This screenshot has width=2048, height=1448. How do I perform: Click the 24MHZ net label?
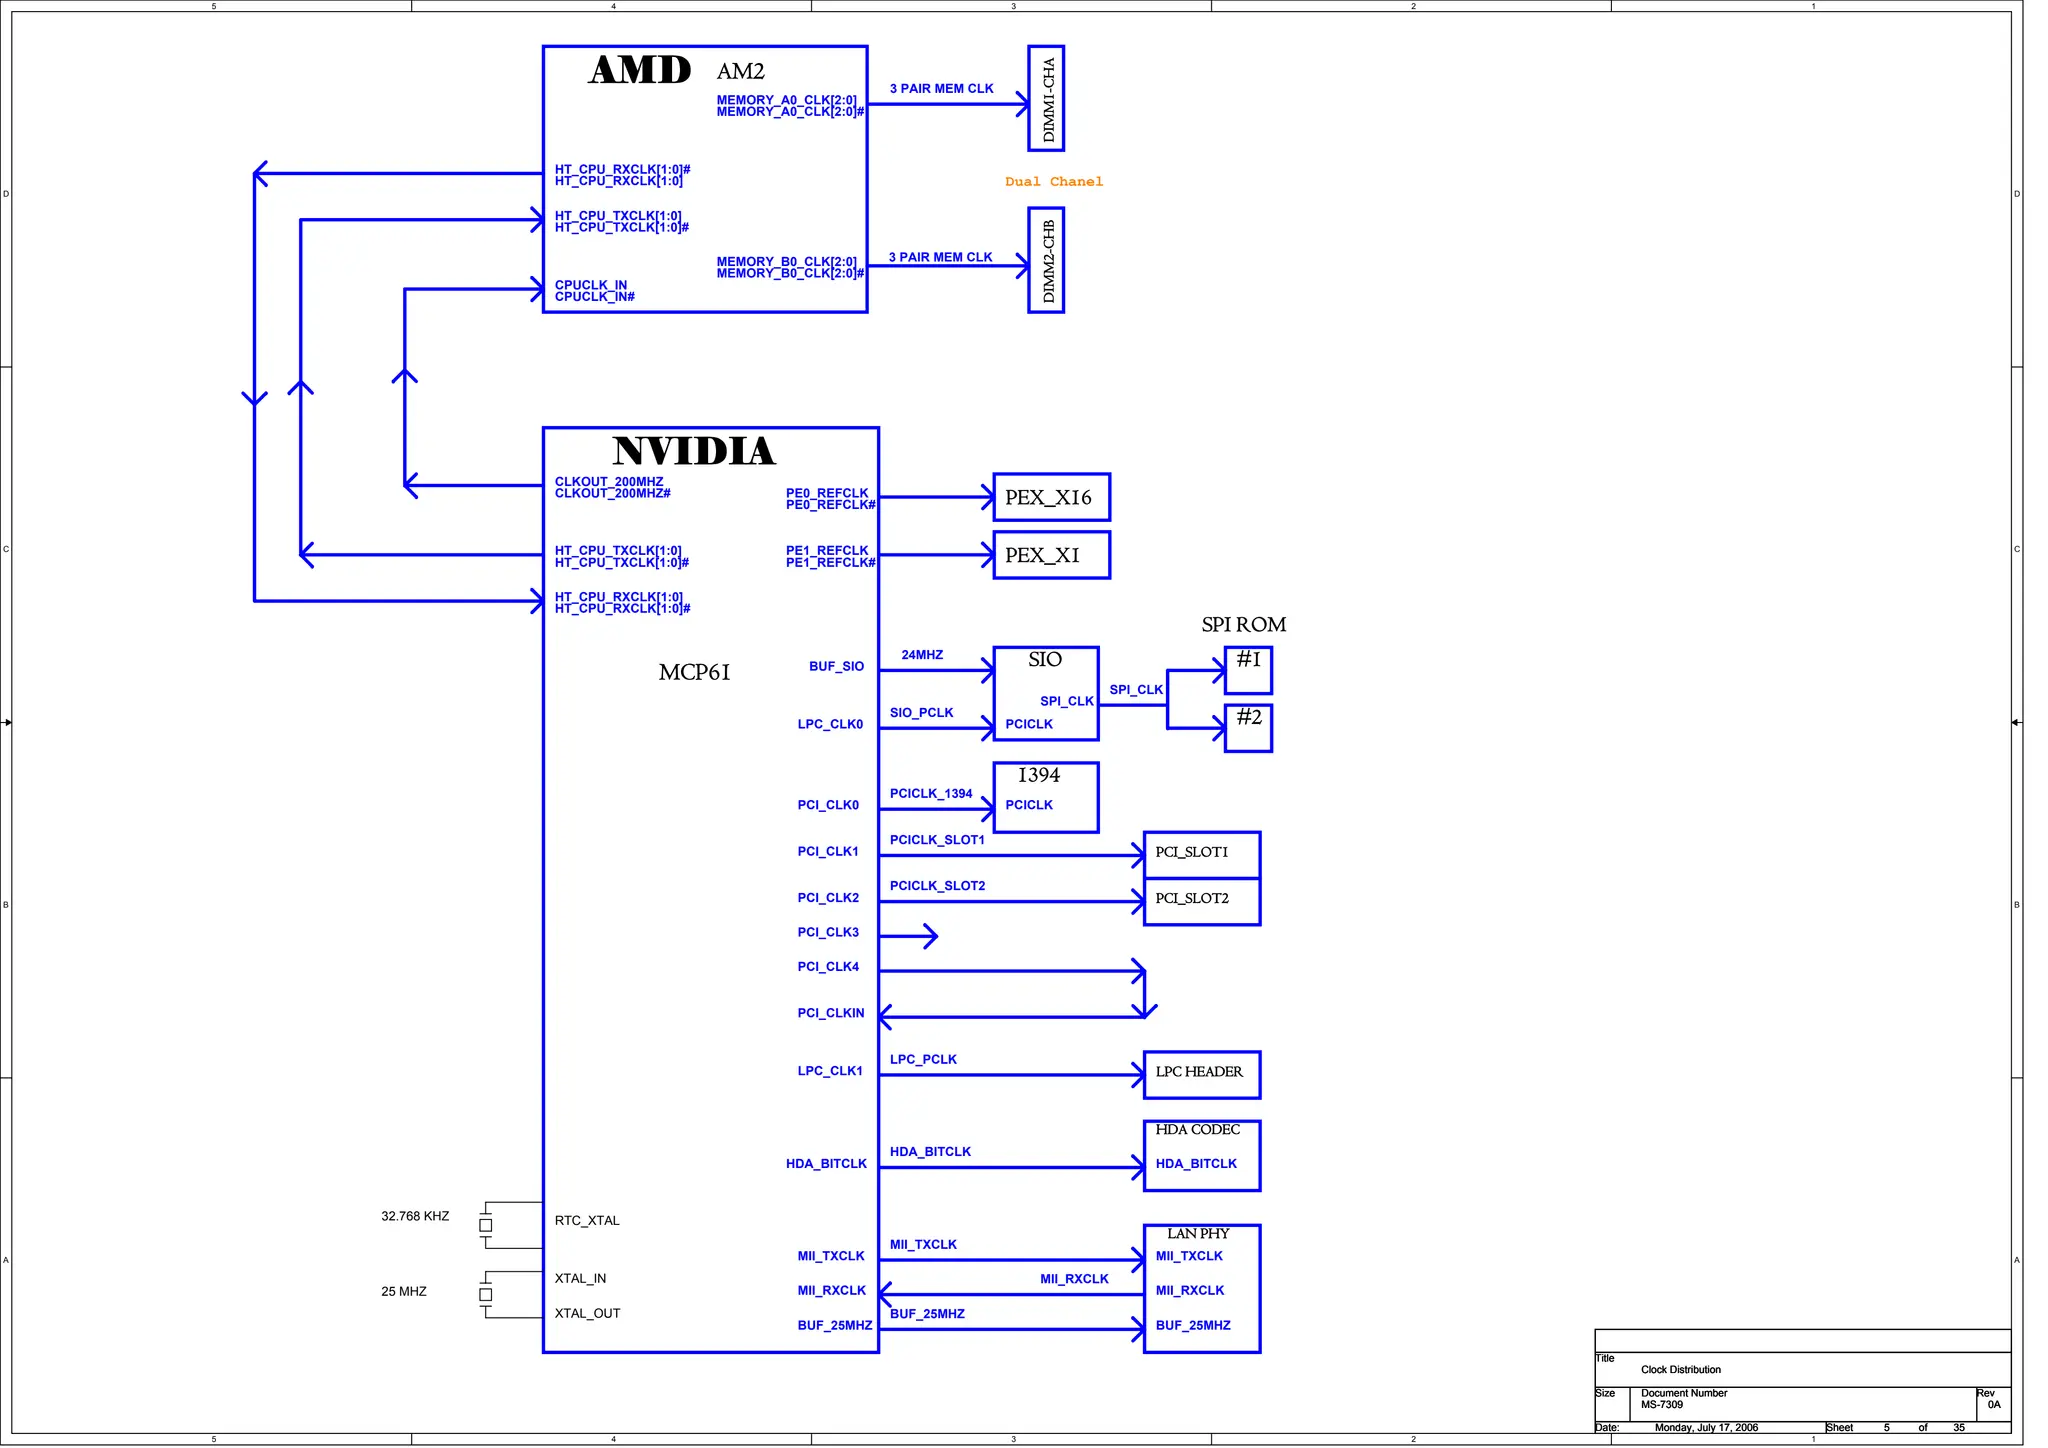click(x=922, y=655)
